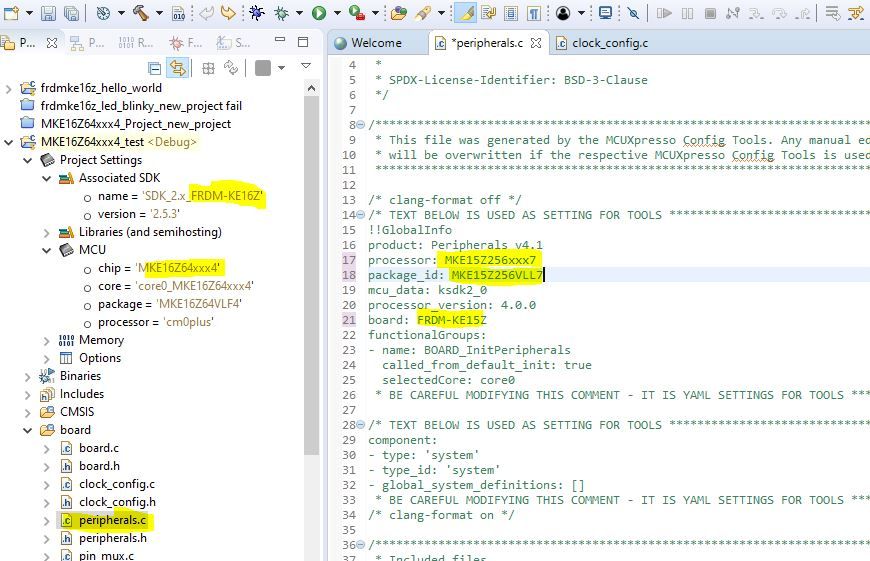This screenshot has width=870, height=561.
Task: Toggle Block Selection mode icon
Action: tap(511, 13)
